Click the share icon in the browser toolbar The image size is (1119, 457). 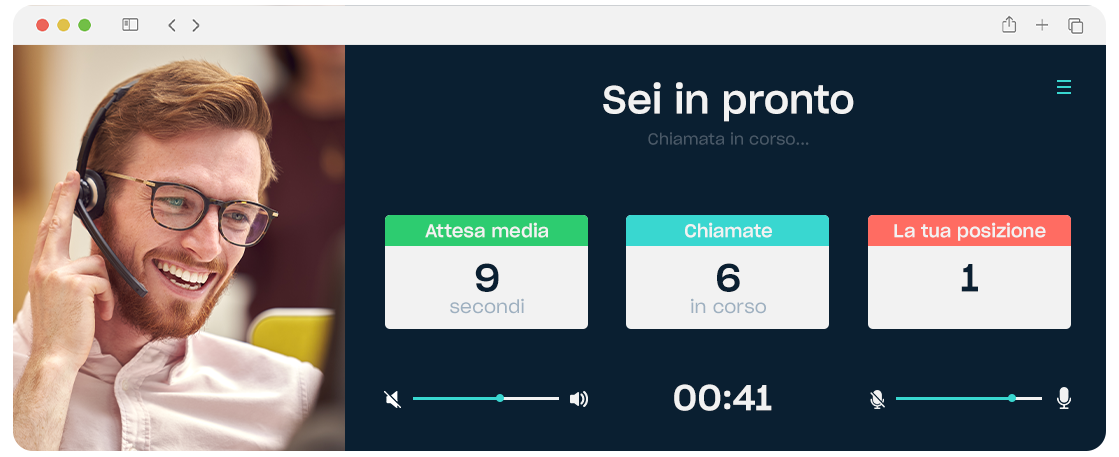click(x=1008, y=25)
